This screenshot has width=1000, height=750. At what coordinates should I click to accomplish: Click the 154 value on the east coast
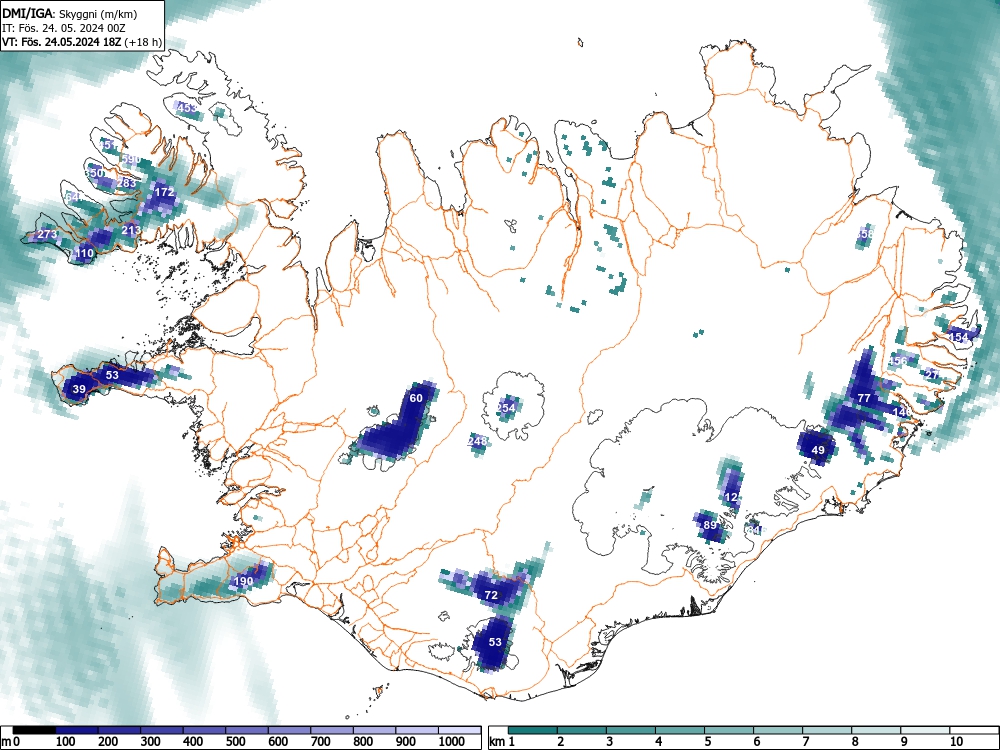[959, 337]
